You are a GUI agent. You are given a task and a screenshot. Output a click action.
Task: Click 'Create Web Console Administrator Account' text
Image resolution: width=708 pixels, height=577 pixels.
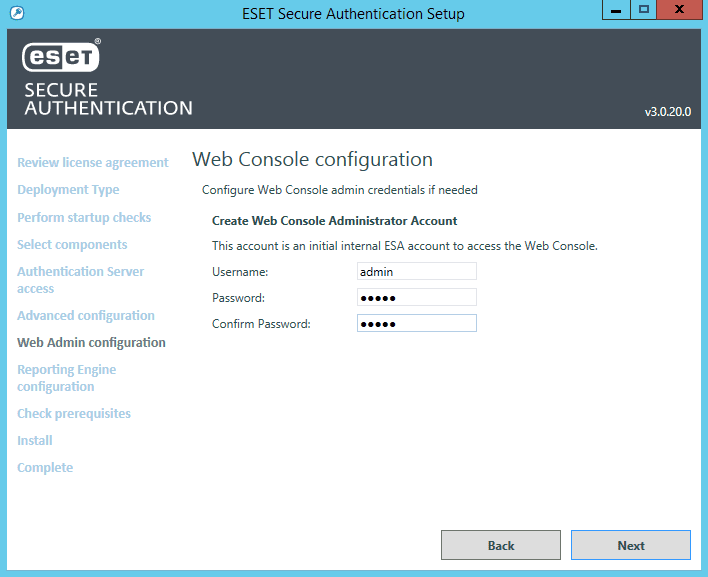point(335,221)
